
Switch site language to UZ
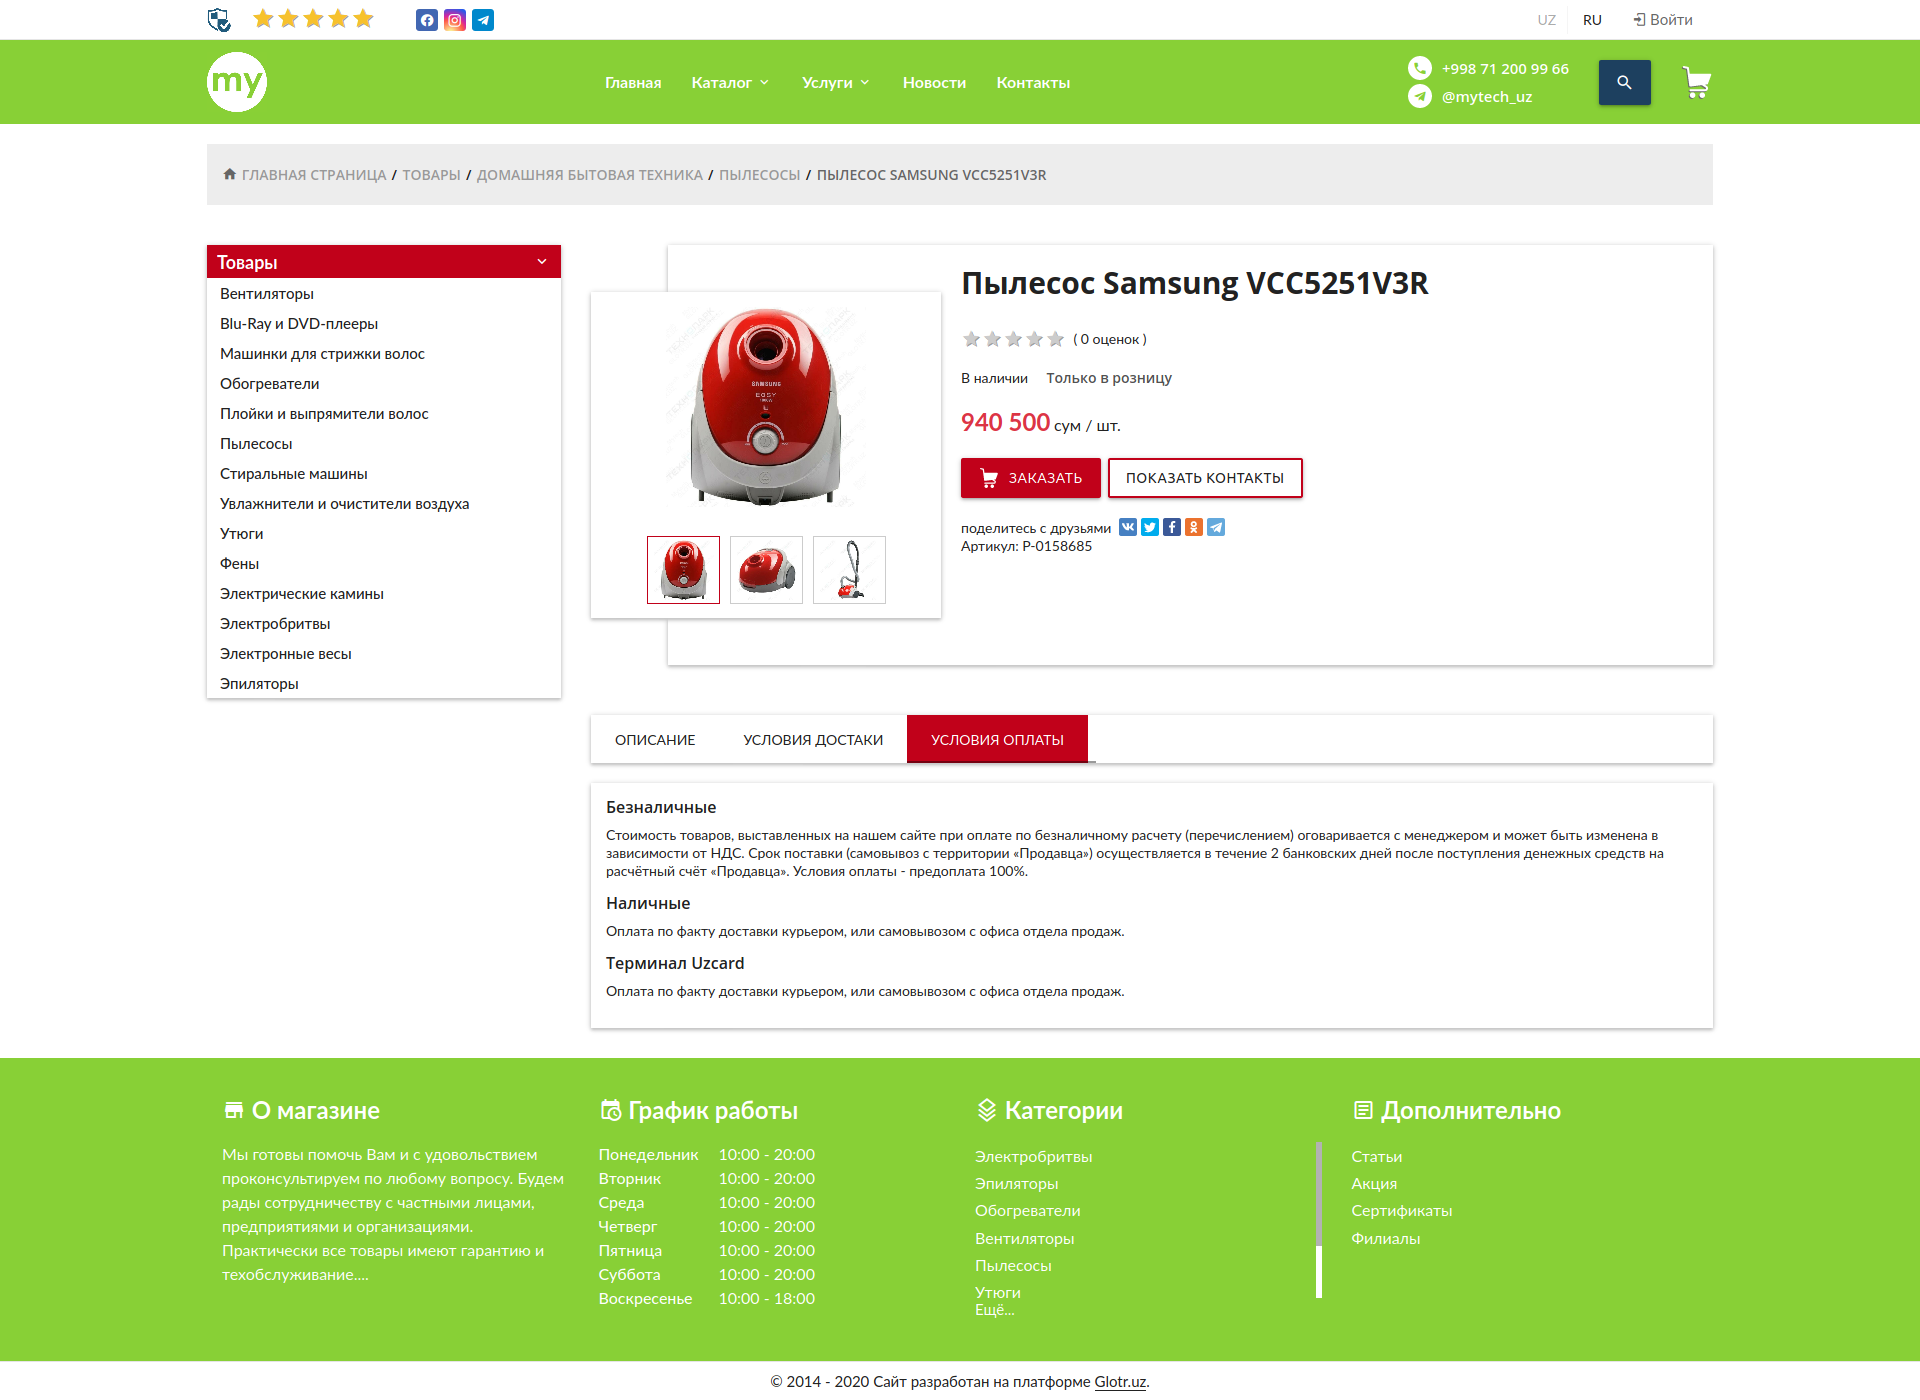[x=1547, y=20]
